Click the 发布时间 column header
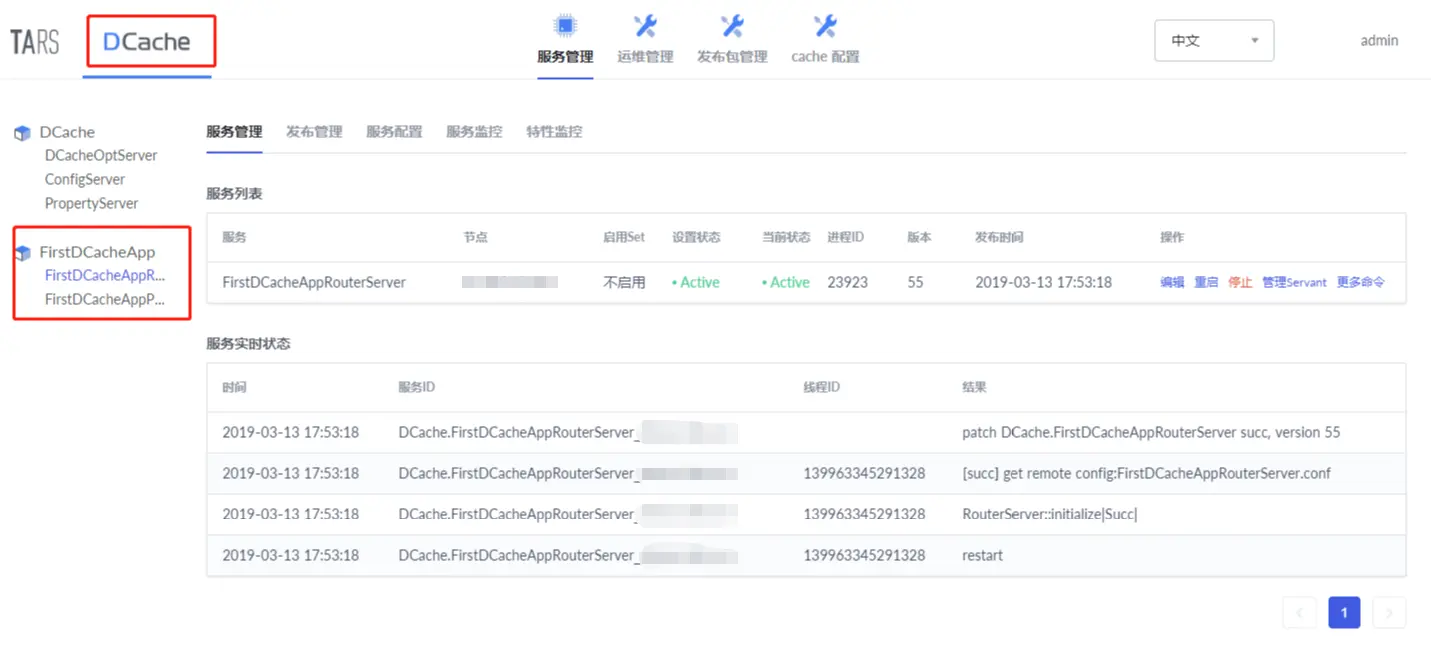 999,238
